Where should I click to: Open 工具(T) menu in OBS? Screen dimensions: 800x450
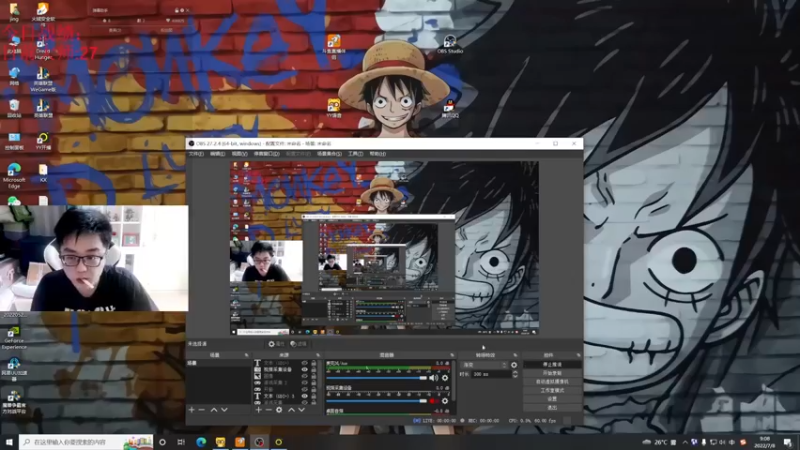356,154
